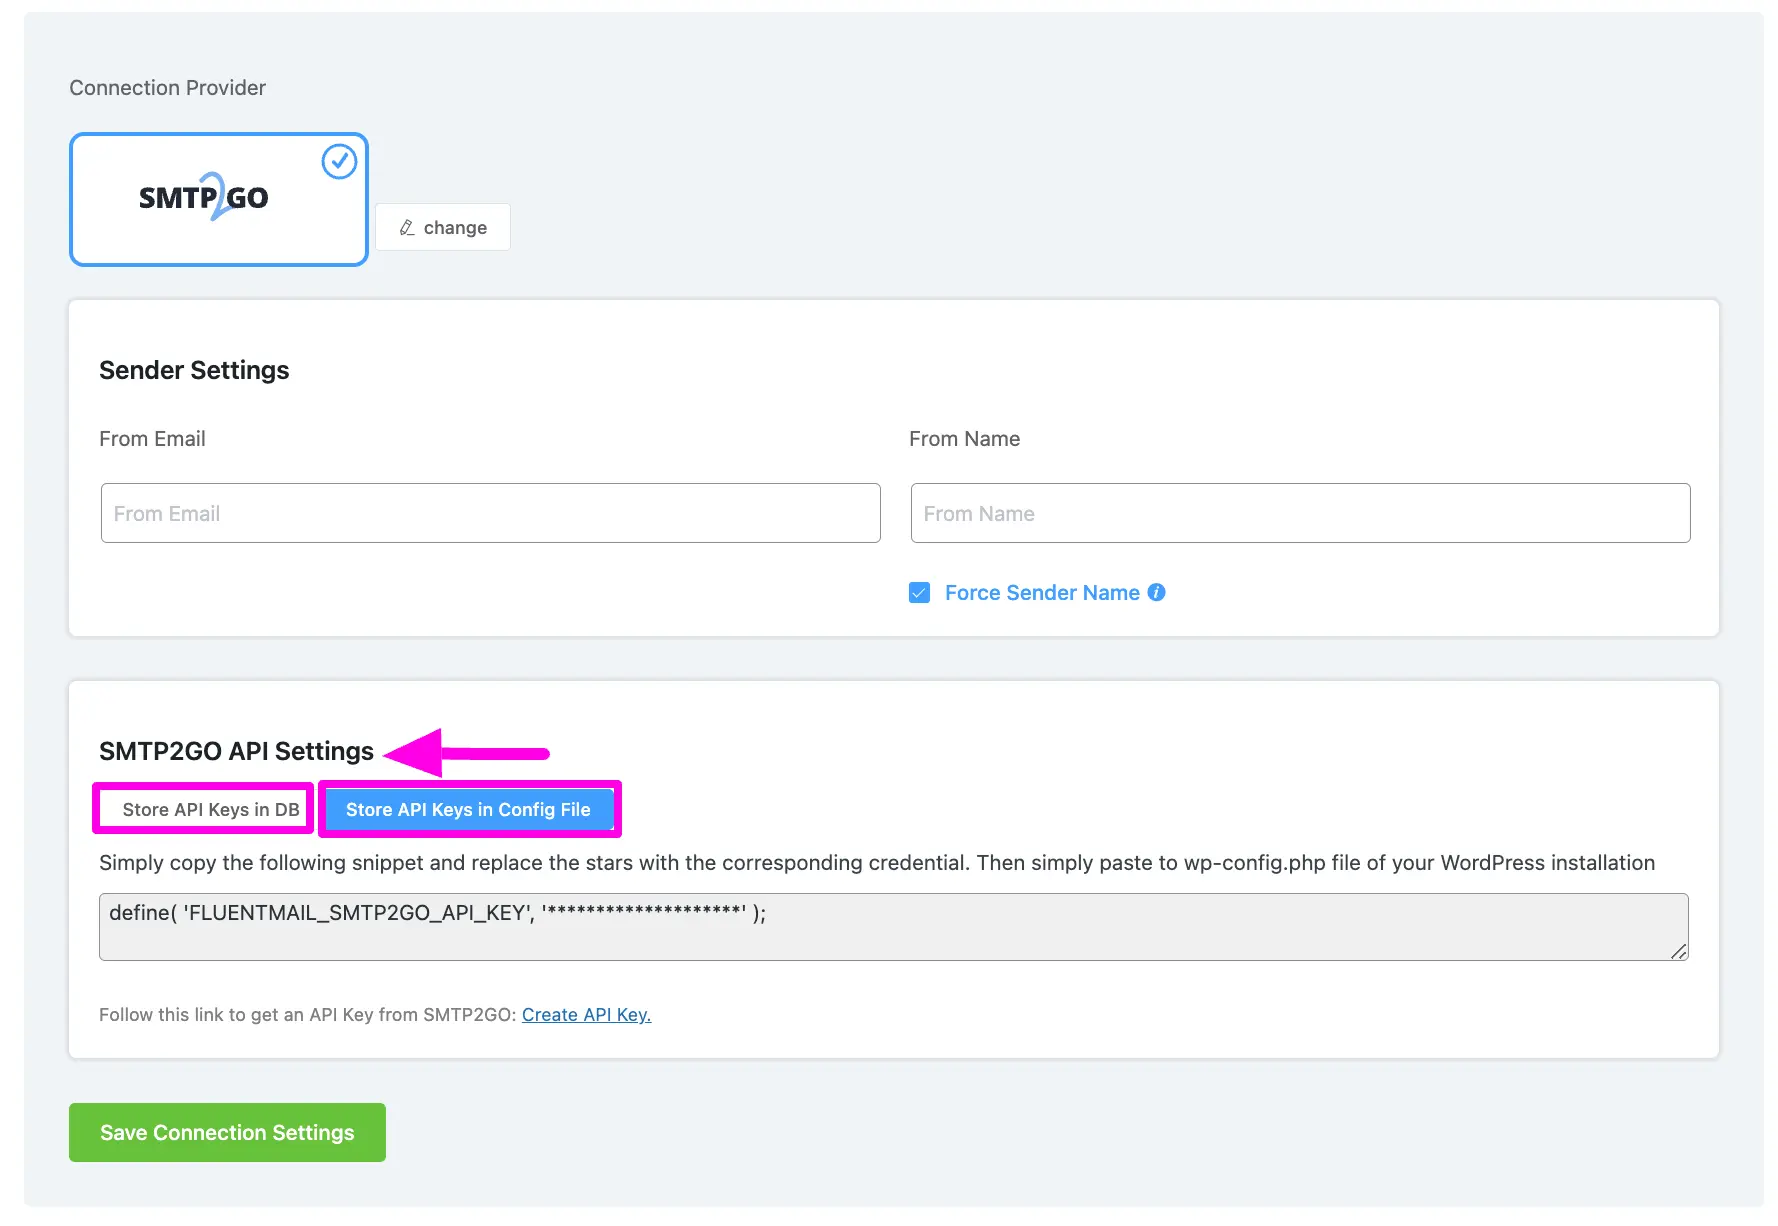Click the 'Simply copy the following snippet' instruction text
This screenshot has height=1226, width=1778.
(x=877, y=863)
